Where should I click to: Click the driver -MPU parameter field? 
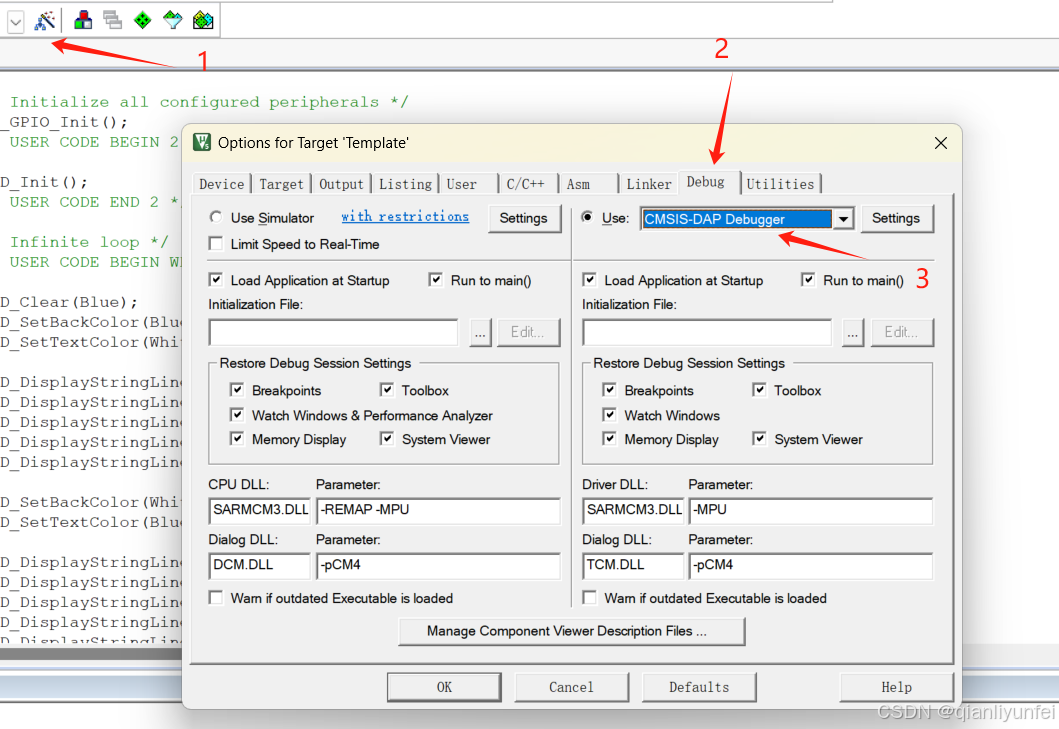pos(811,510)
